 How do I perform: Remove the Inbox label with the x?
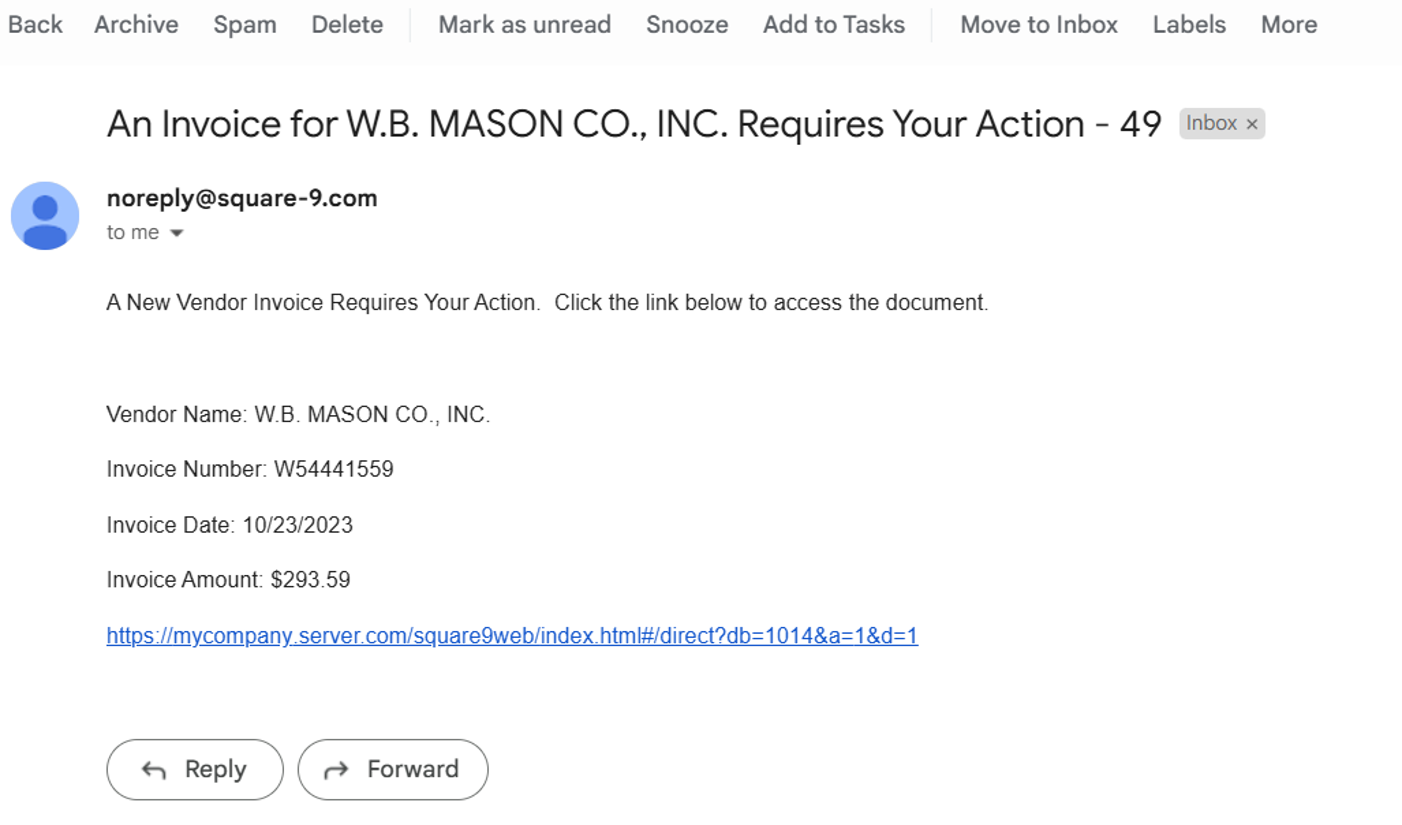click(1251, 125)
